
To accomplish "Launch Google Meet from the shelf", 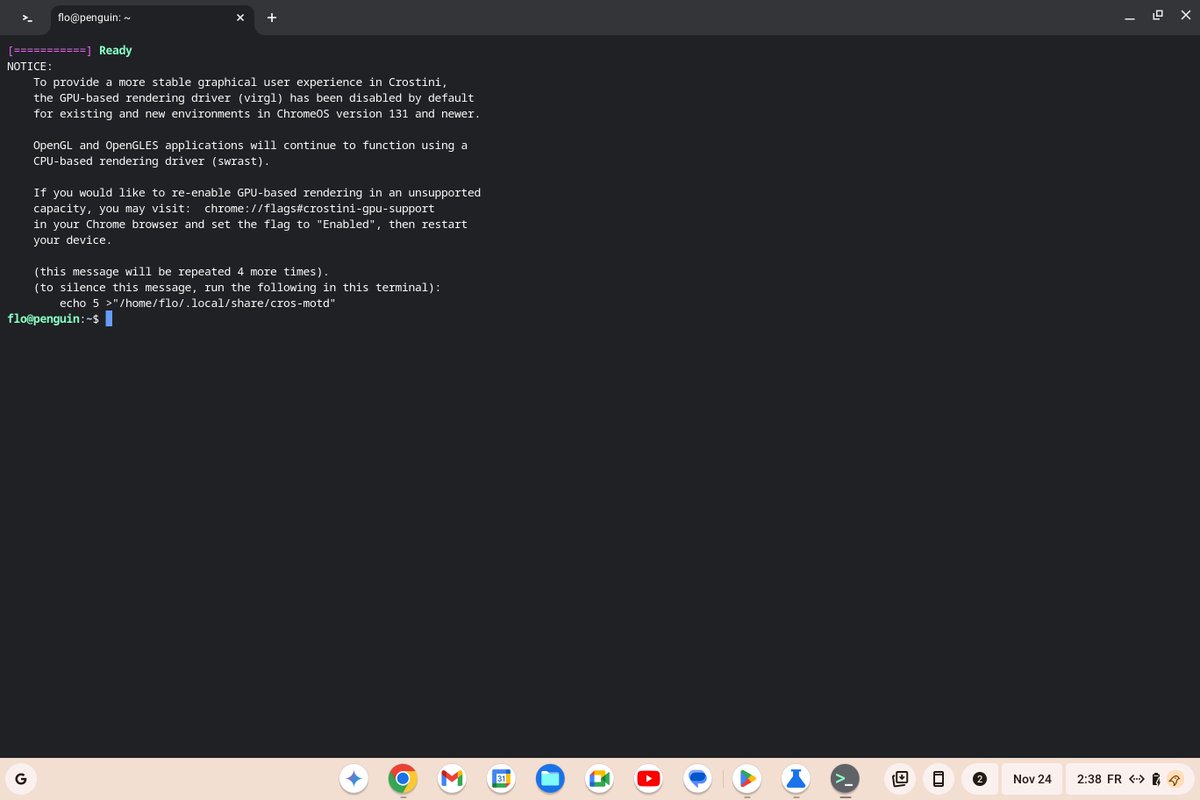I will pos(599,779).
